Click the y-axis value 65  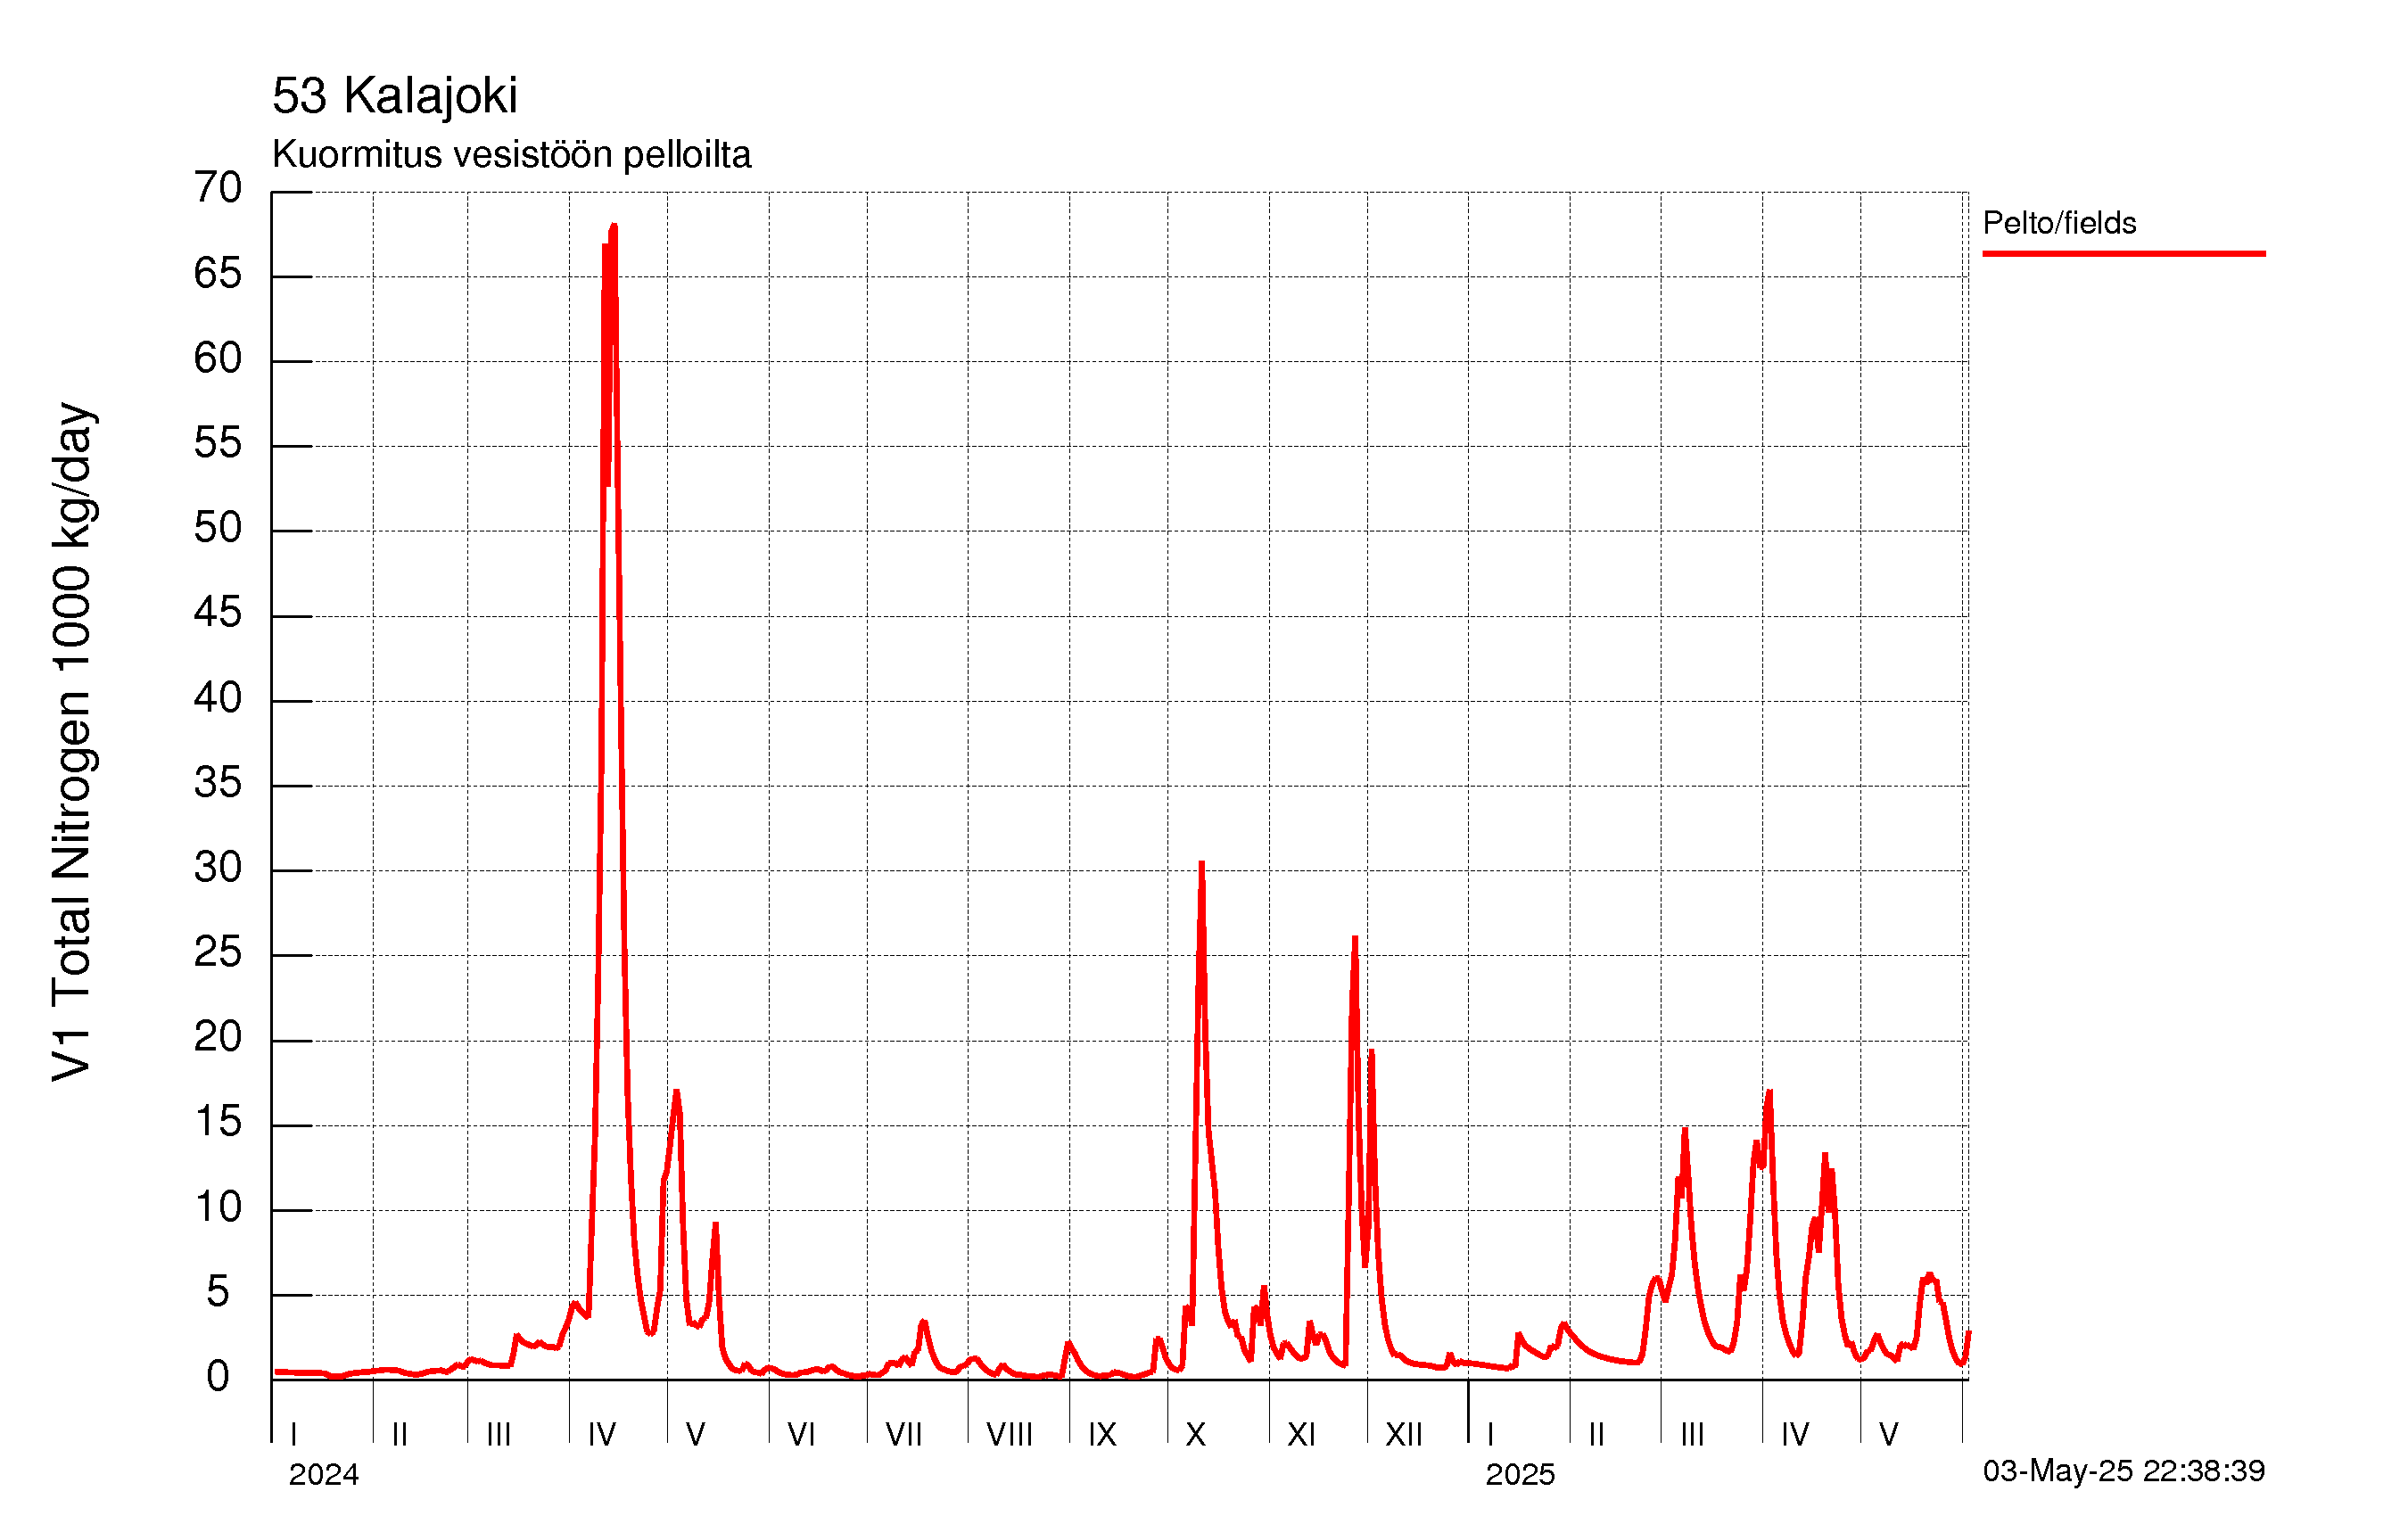pos(218,273)
